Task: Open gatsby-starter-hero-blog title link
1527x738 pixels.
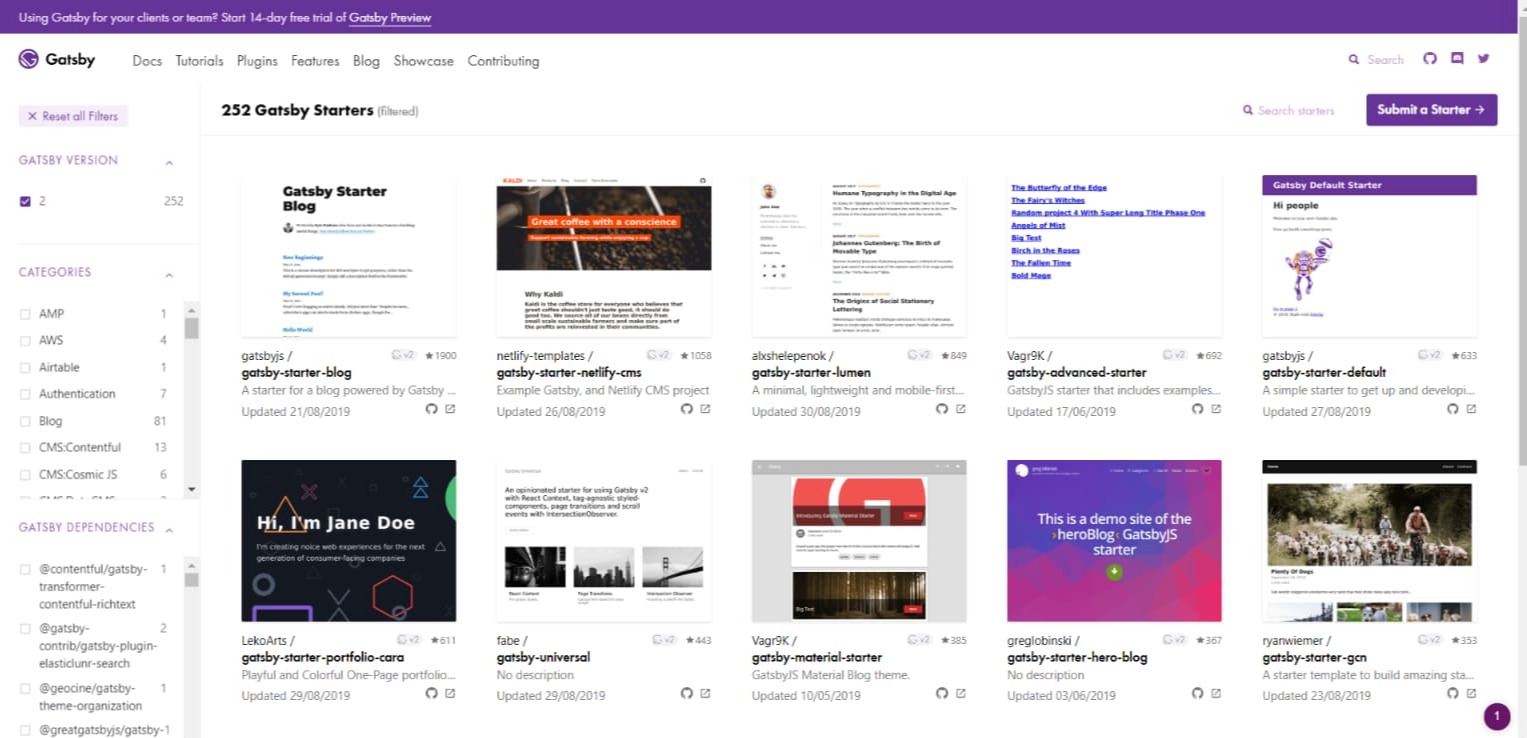Action: [x=1077, y=658]
